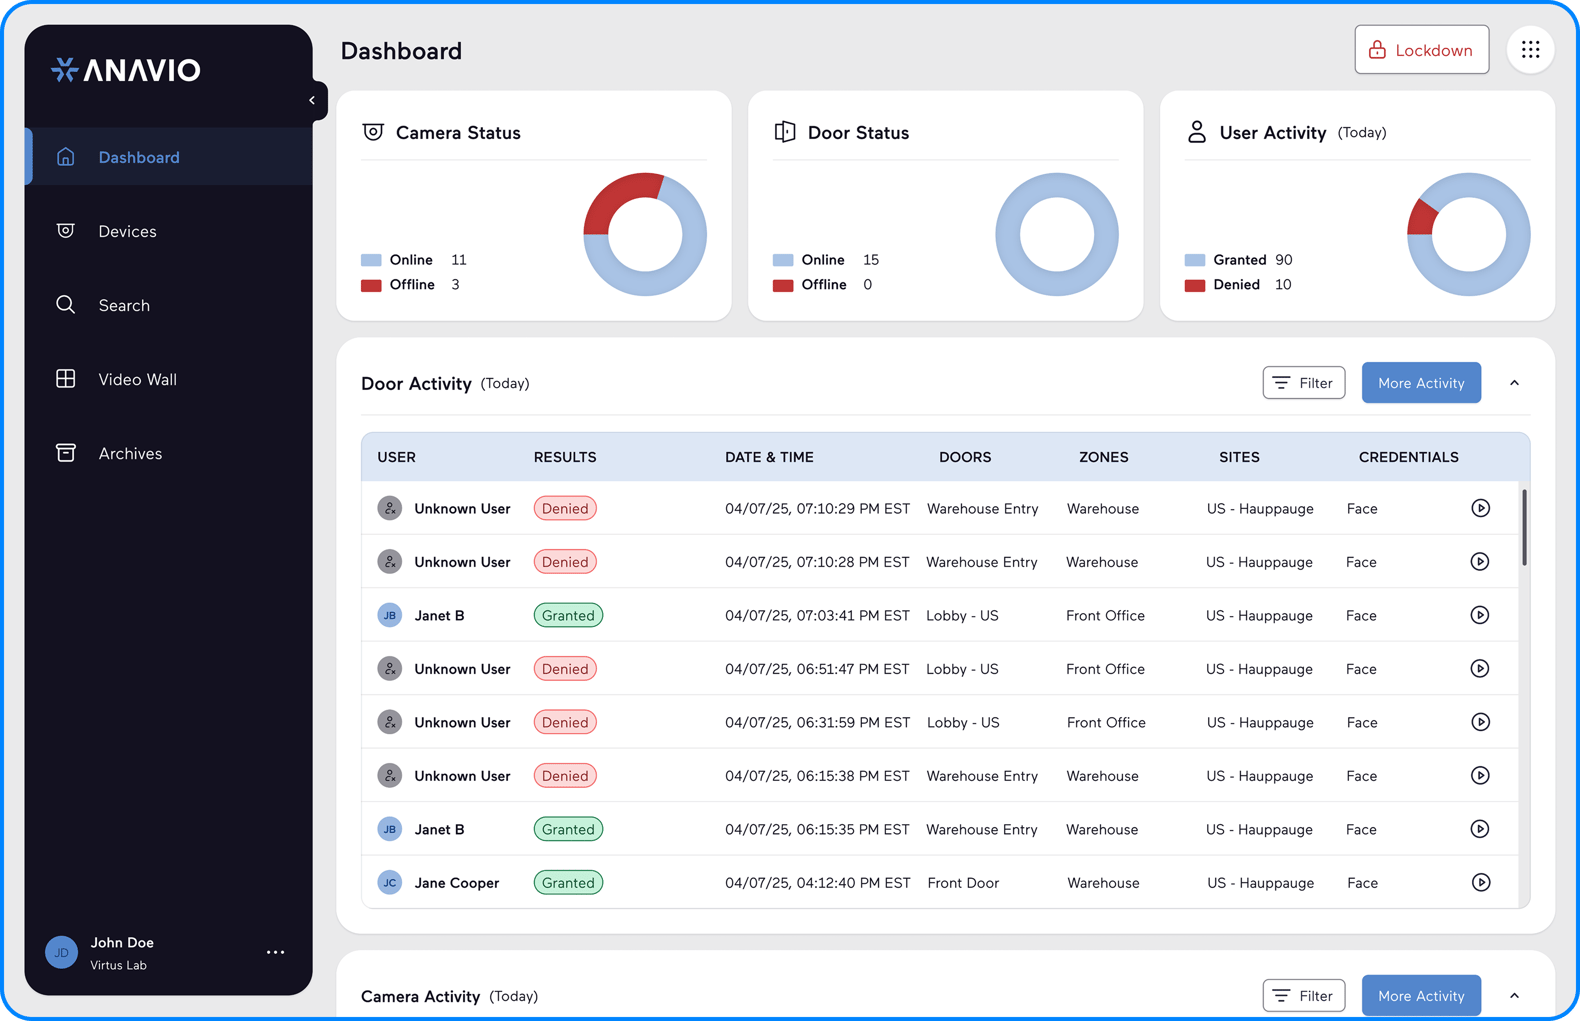Play video for 07:03:41 PM event

1480,615
